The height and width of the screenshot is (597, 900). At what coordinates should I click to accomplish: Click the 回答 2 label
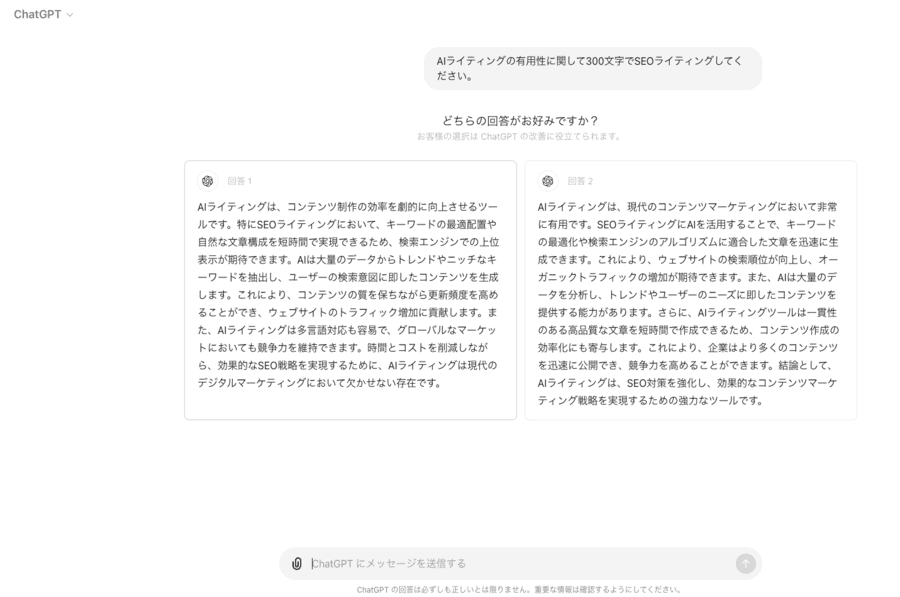tap(580, 181)
